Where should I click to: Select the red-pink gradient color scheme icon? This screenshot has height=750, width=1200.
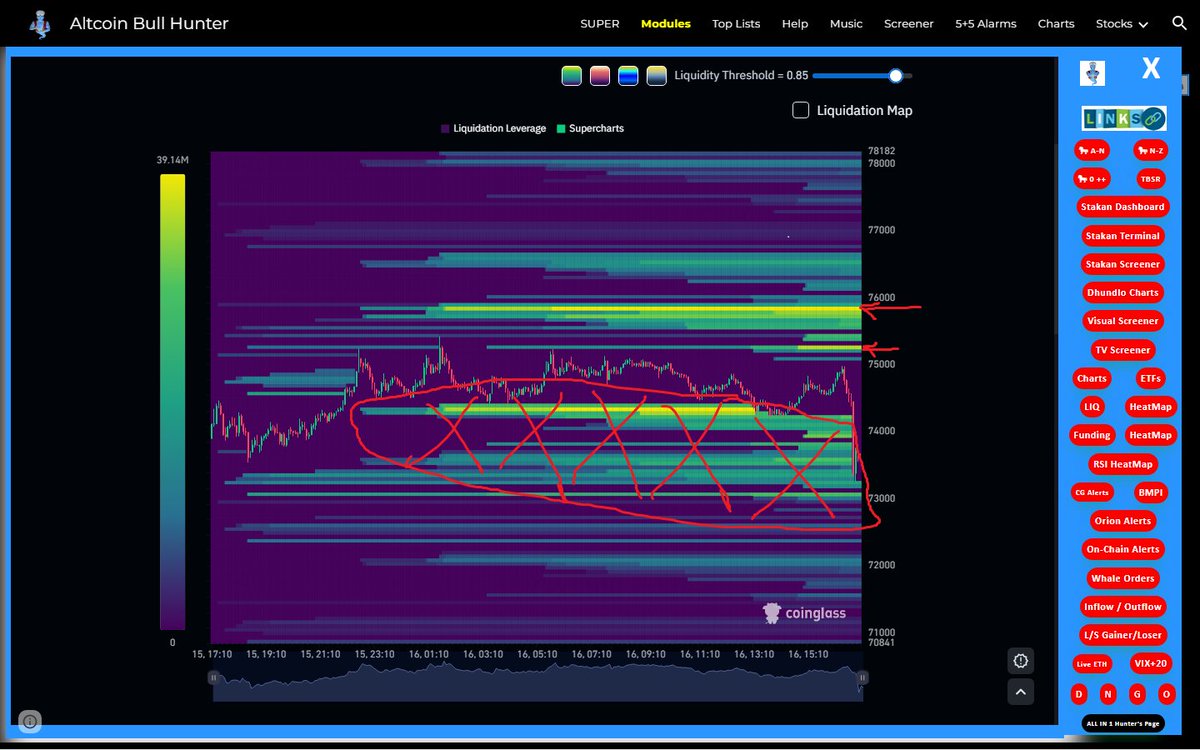pos(600,75)
